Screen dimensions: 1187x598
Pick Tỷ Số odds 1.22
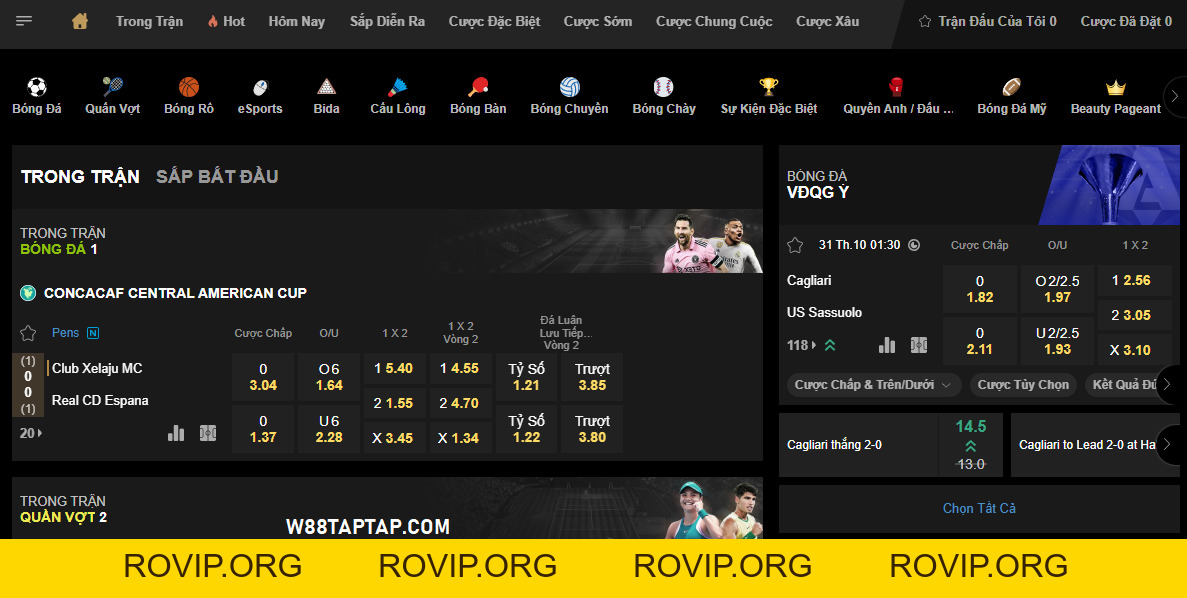tap(526, 429)
